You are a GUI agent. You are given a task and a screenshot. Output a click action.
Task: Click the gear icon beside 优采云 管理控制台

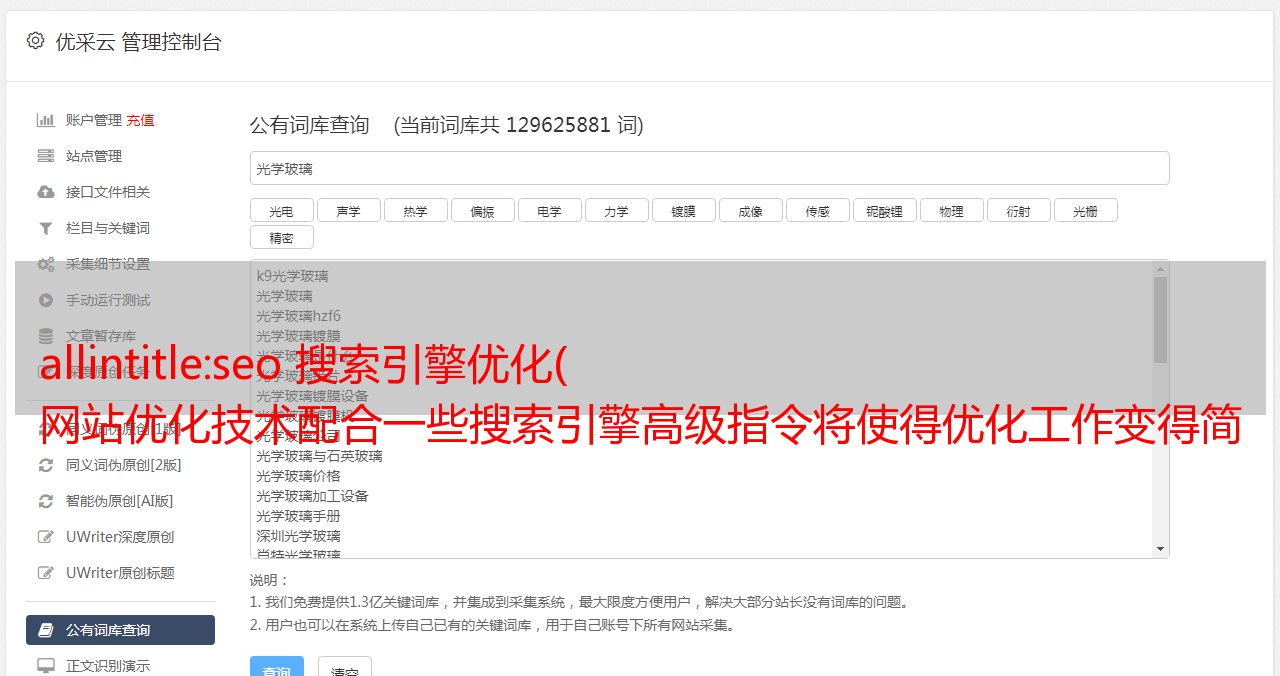36,41
